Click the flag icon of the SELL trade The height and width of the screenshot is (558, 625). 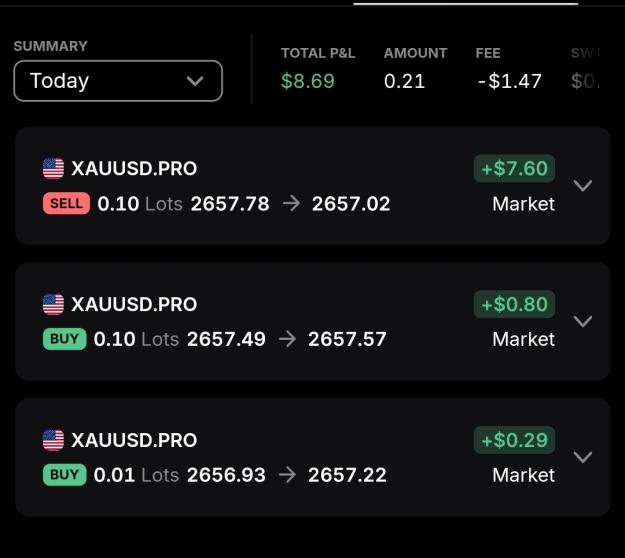(x=53, y=169)
